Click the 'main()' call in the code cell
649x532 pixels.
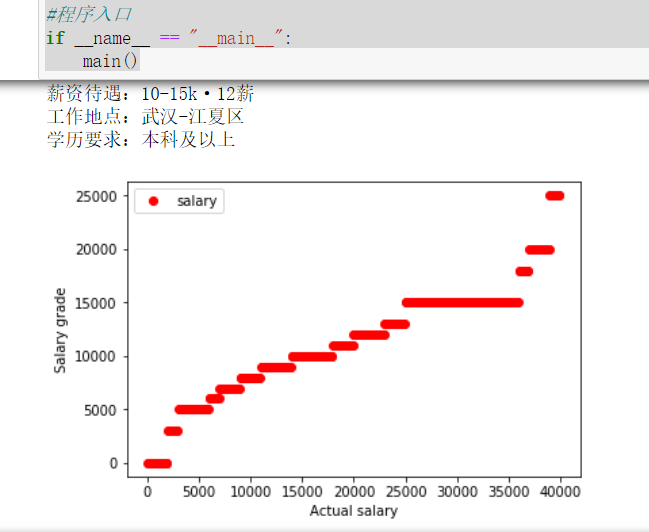pos(110,61)
